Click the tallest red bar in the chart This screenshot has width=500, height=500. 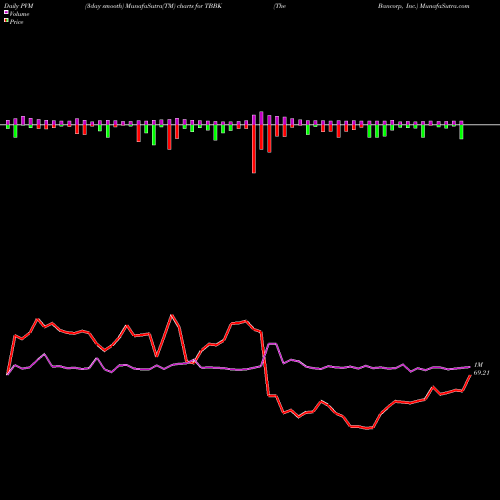(x=254, y=149)
